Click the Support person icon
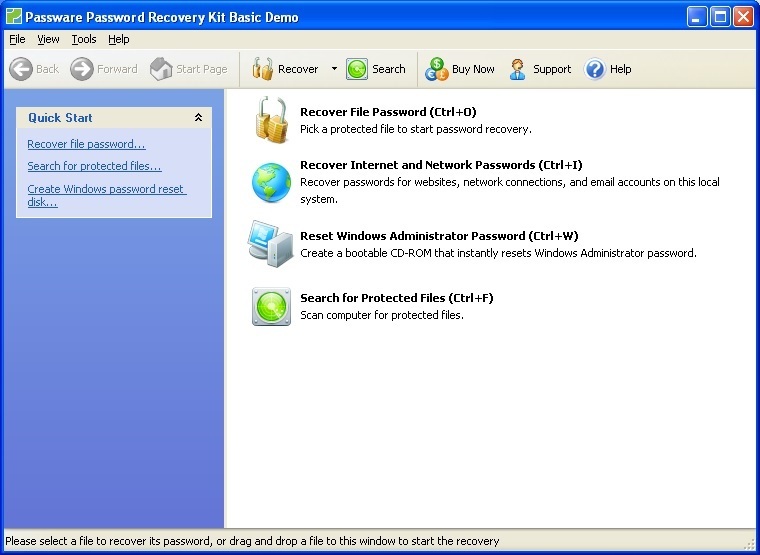Image resolution: width=760 pixels, height=555 pixels. point(518,69)
